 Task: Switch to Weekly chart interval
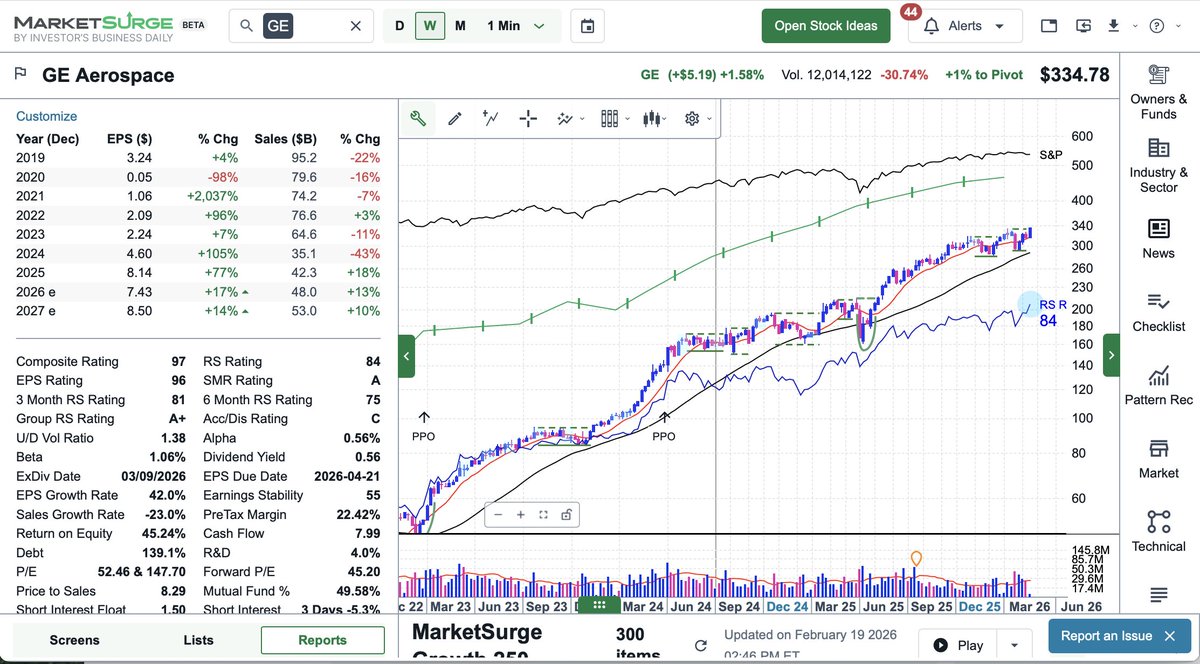429,26
